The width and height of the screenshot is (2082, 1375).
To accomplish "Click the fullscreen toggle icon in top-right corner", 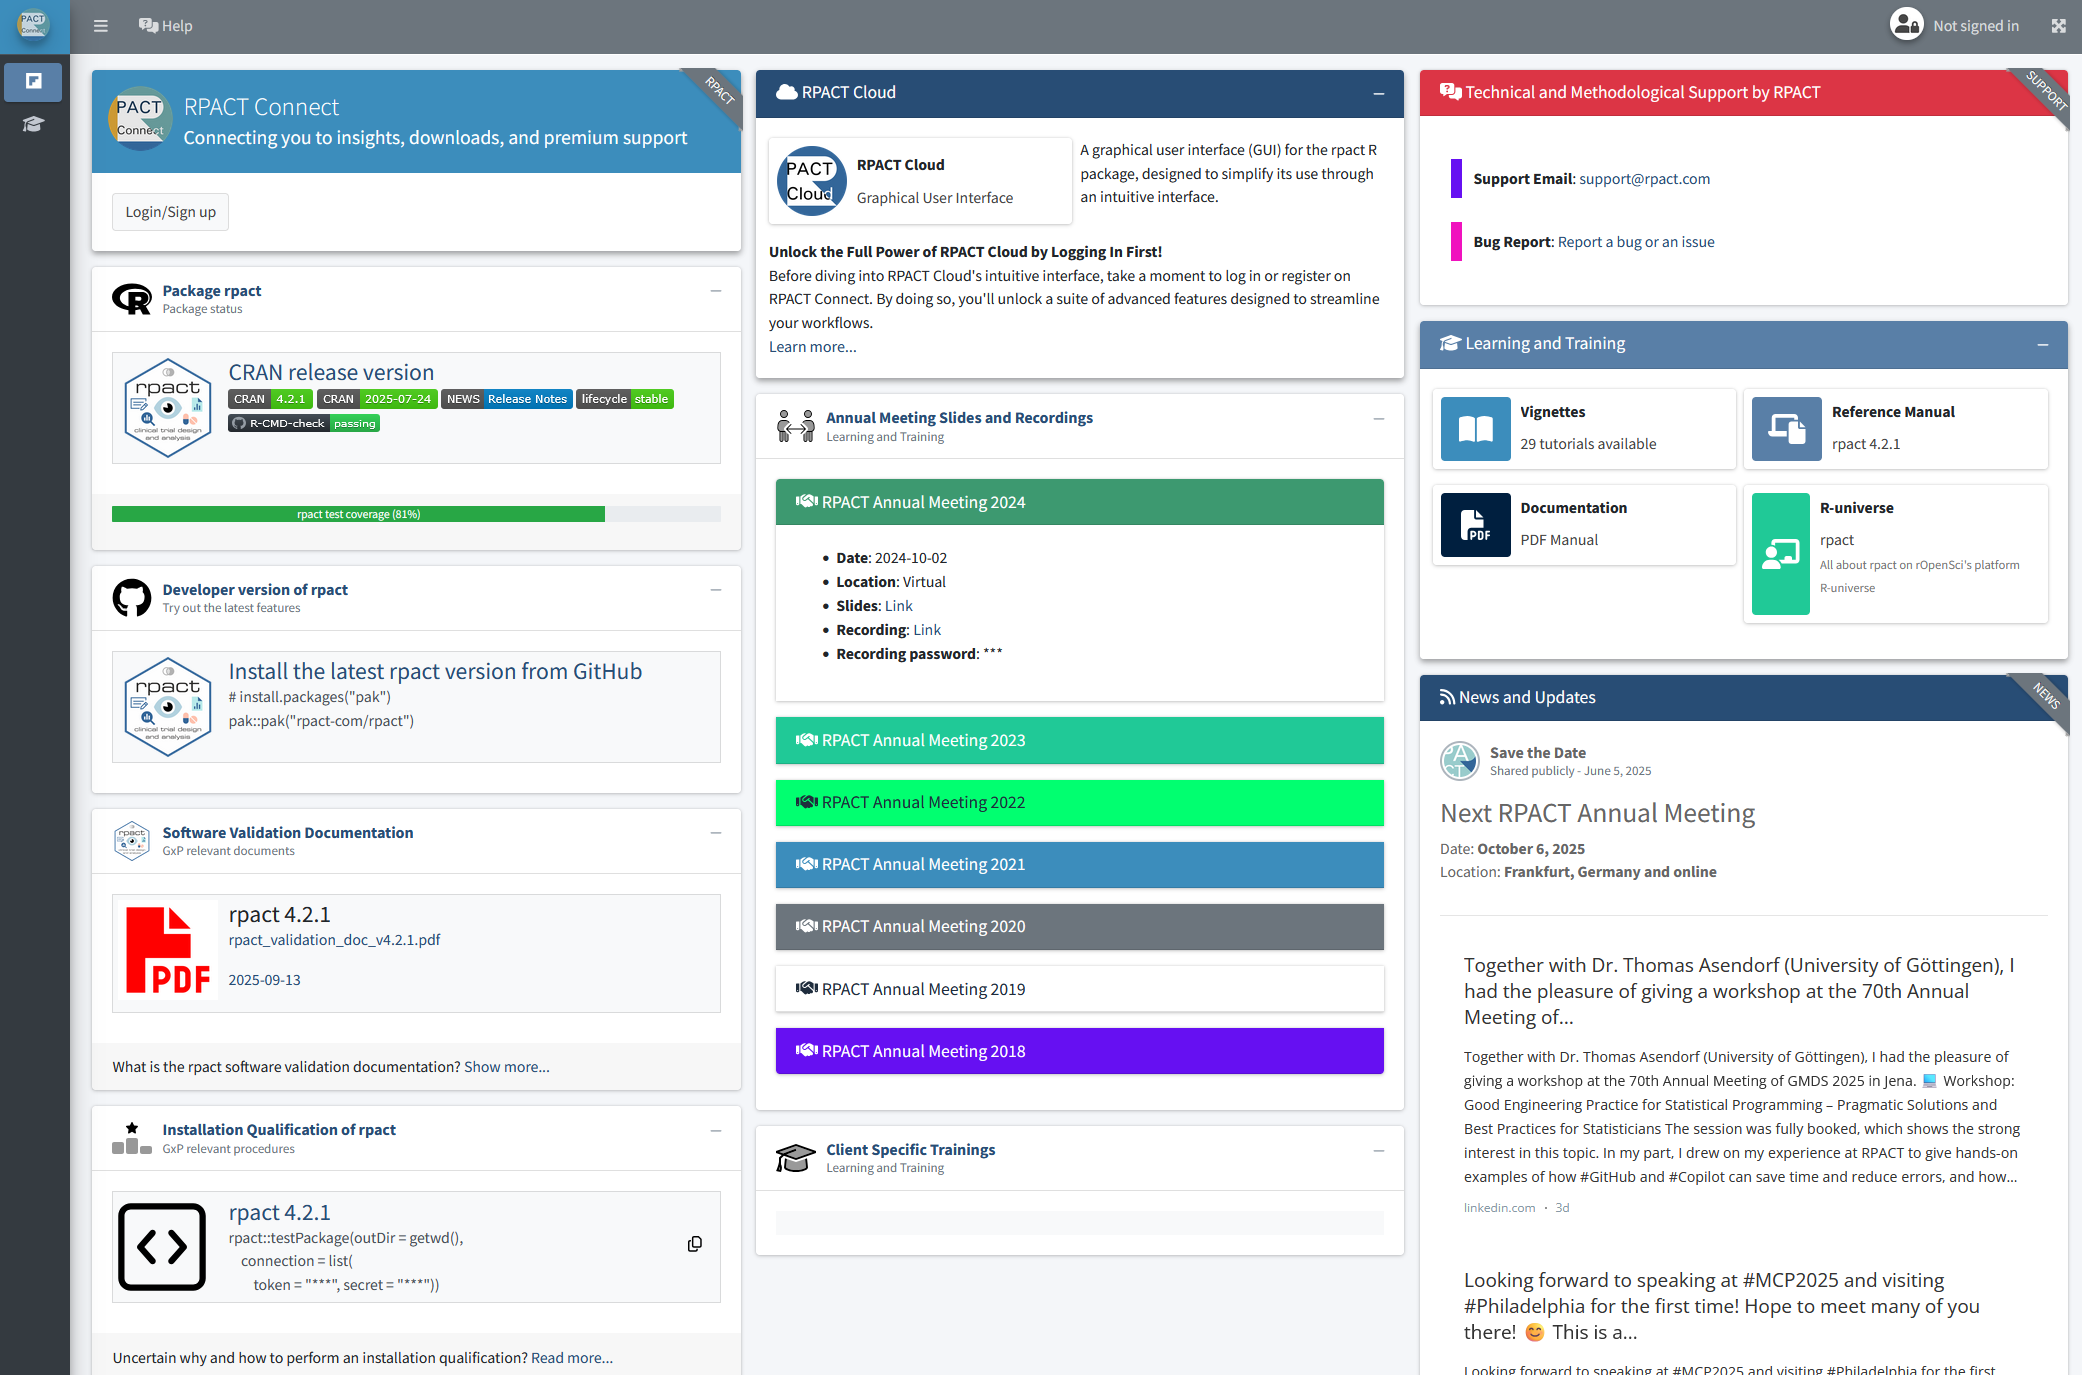I will point(2058,26).
